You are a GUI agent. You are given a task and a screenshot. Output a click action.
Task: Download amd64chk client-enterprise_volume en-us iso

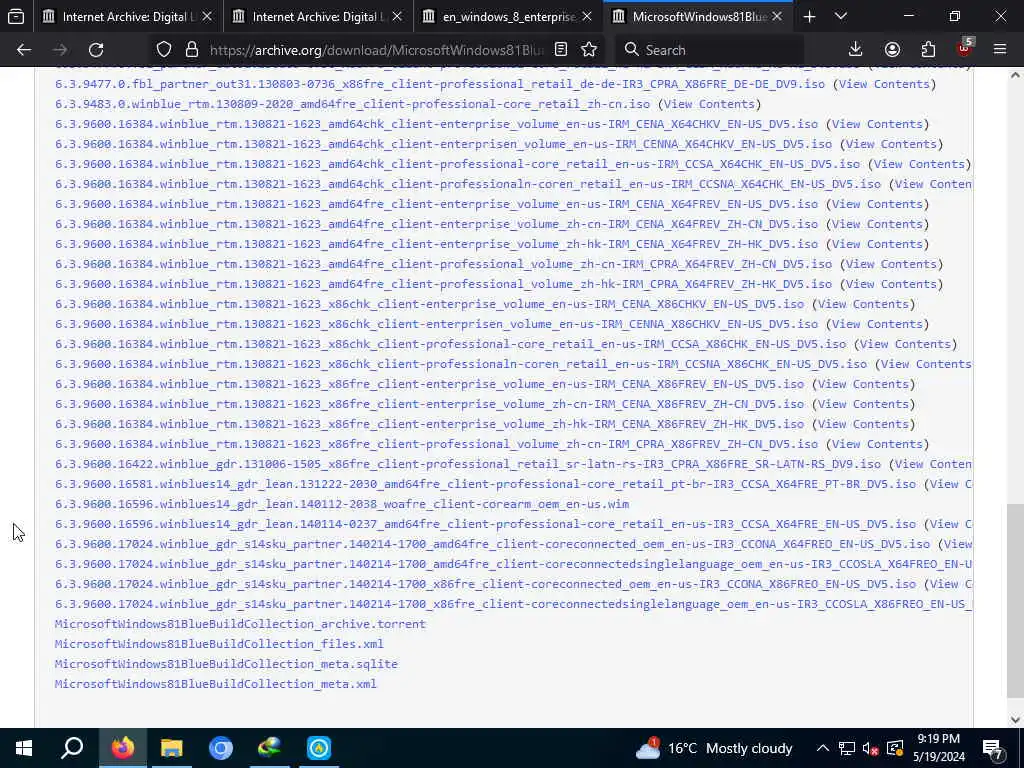[x=436, y=124]
